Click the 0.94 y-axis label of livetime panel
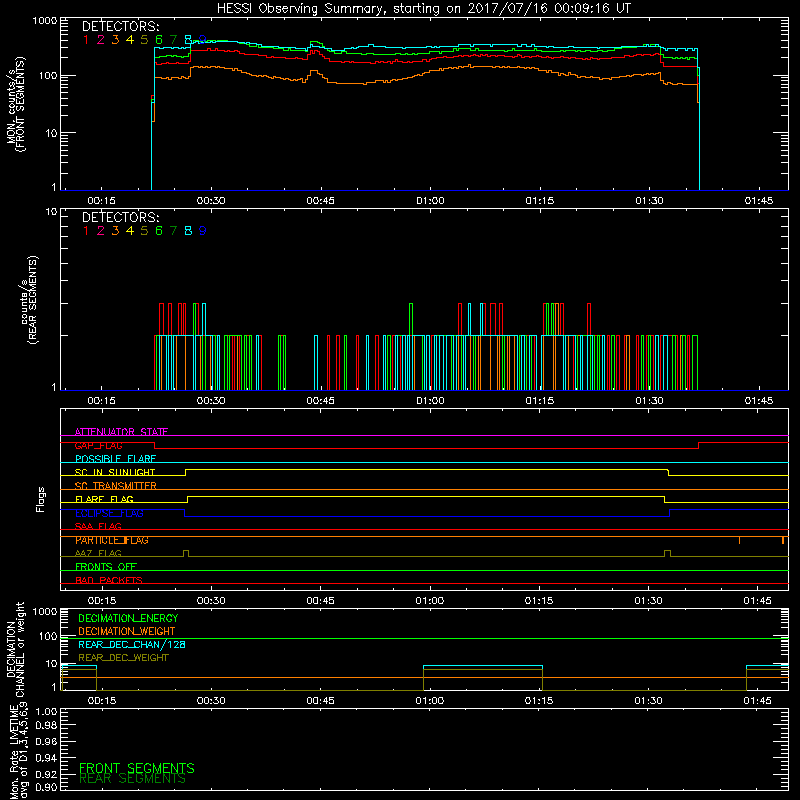 click(x=47, y=758)
